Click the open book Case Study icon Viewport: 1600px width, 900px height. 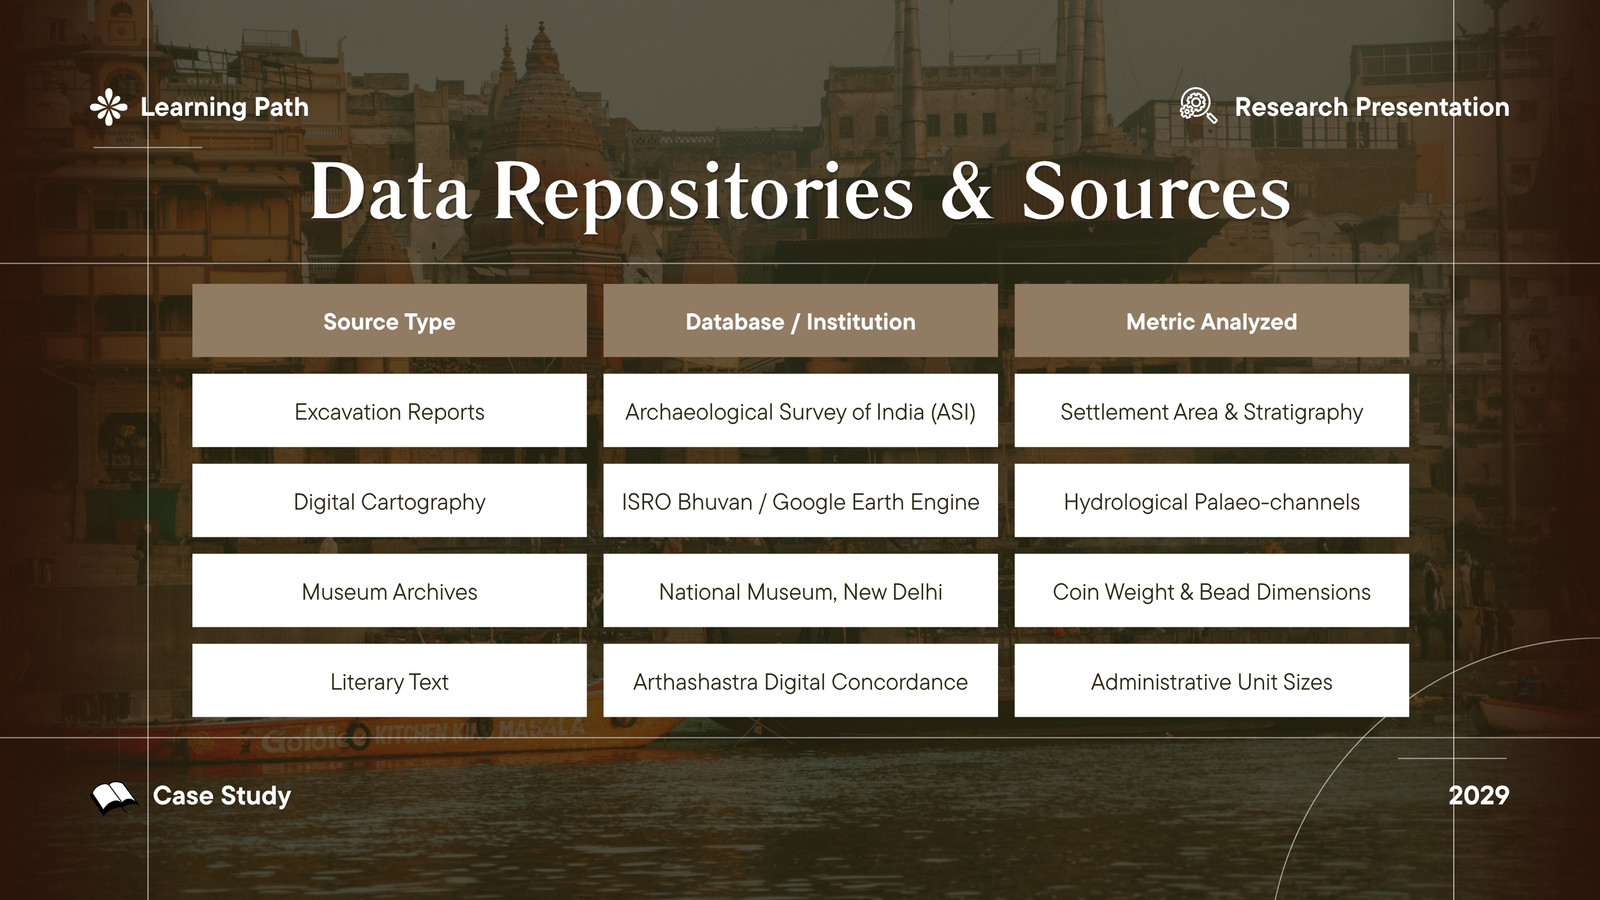pyautogui.click(x=113, y=797)
